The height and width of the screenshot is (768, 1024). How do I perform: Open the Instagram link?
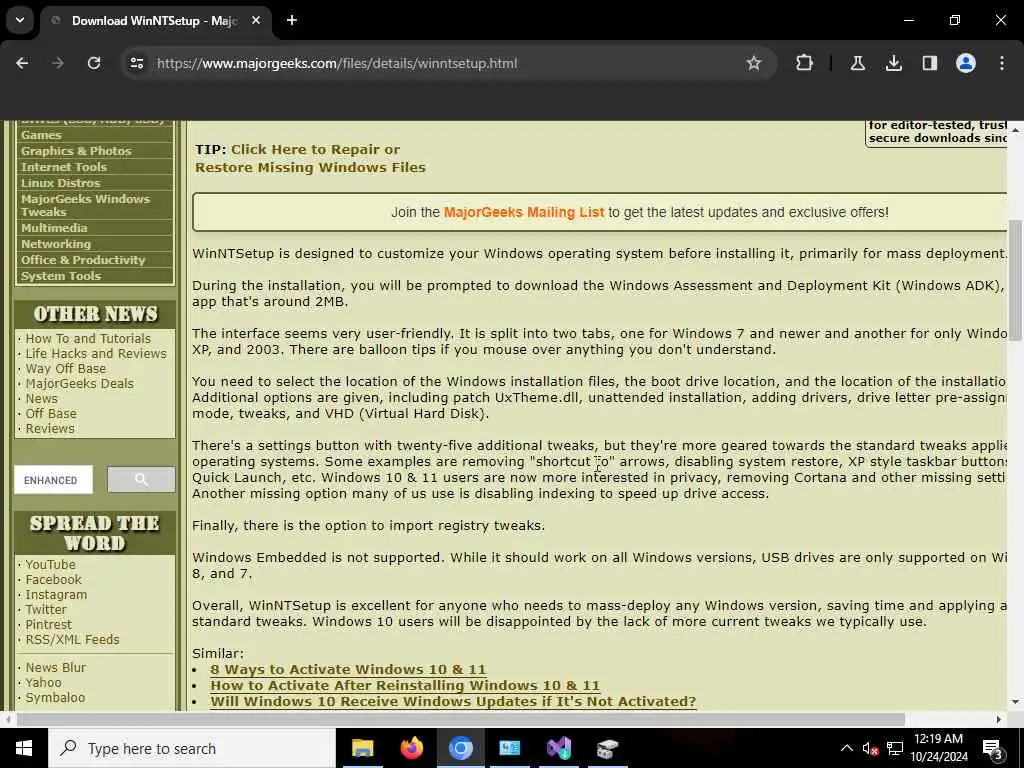coord(56,594)
